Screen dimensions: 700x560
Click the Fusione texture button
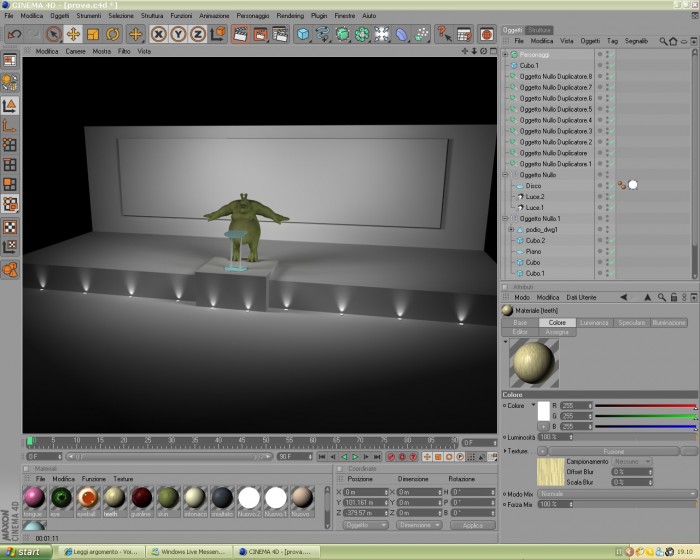tap(614, 451)
